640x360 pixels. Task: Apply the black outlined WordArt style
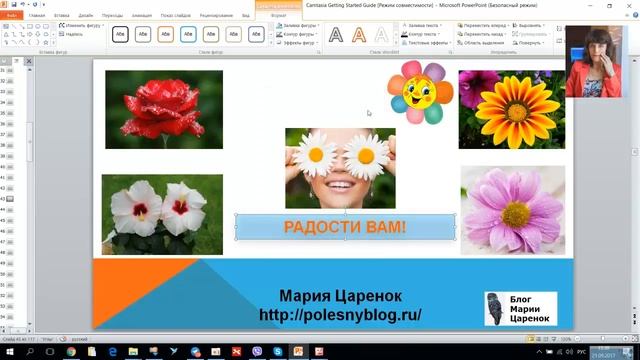[336, 35]
